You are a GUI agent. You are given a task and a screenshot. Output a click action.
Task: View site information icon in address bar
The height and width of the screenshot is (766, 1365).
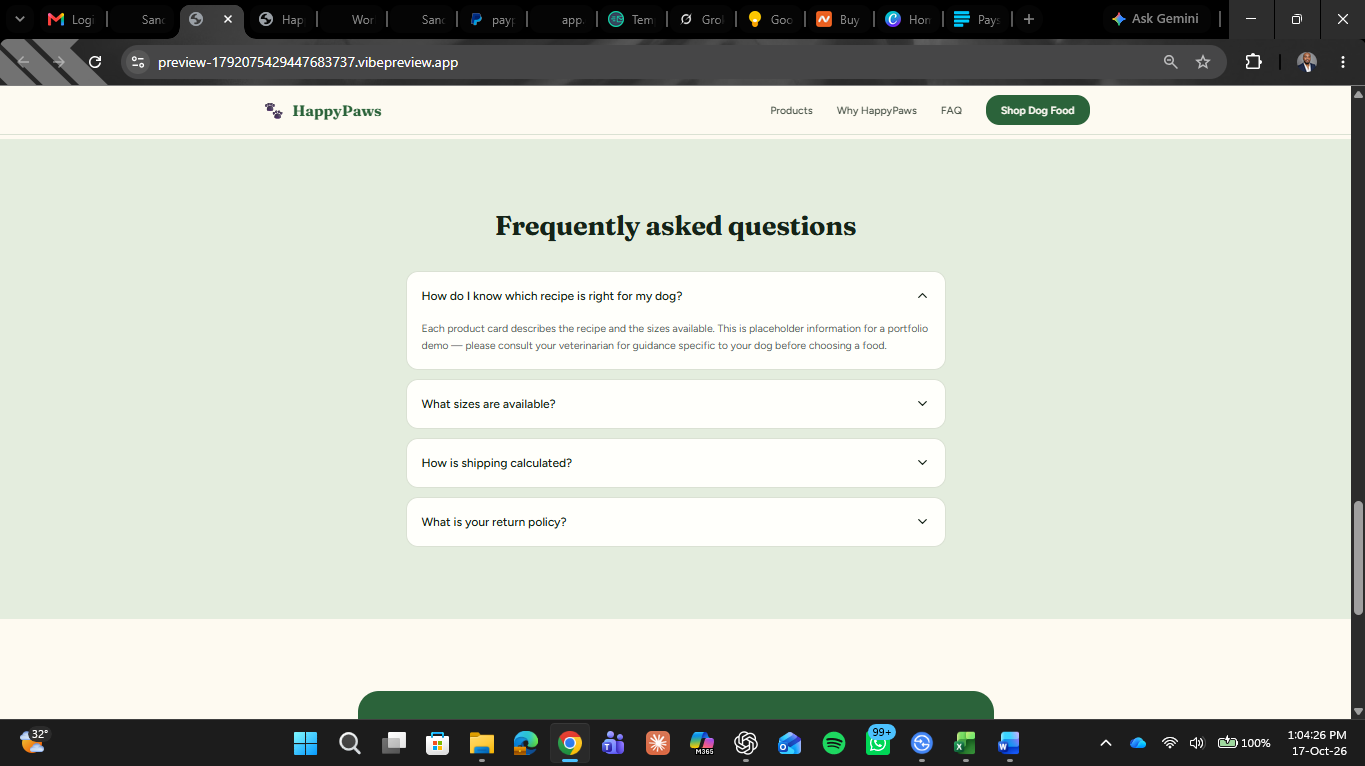(138, 62)
